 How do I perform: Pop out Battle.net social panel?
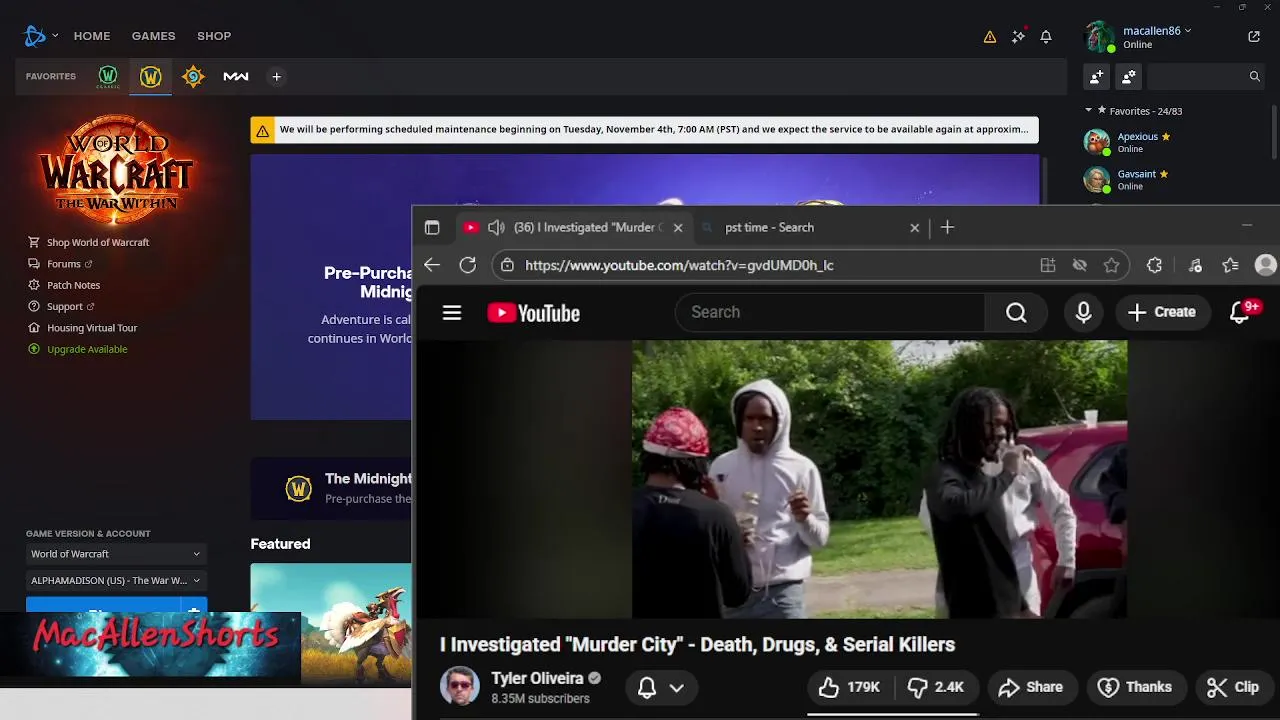pyautogui.click(x=1254, y=37)
